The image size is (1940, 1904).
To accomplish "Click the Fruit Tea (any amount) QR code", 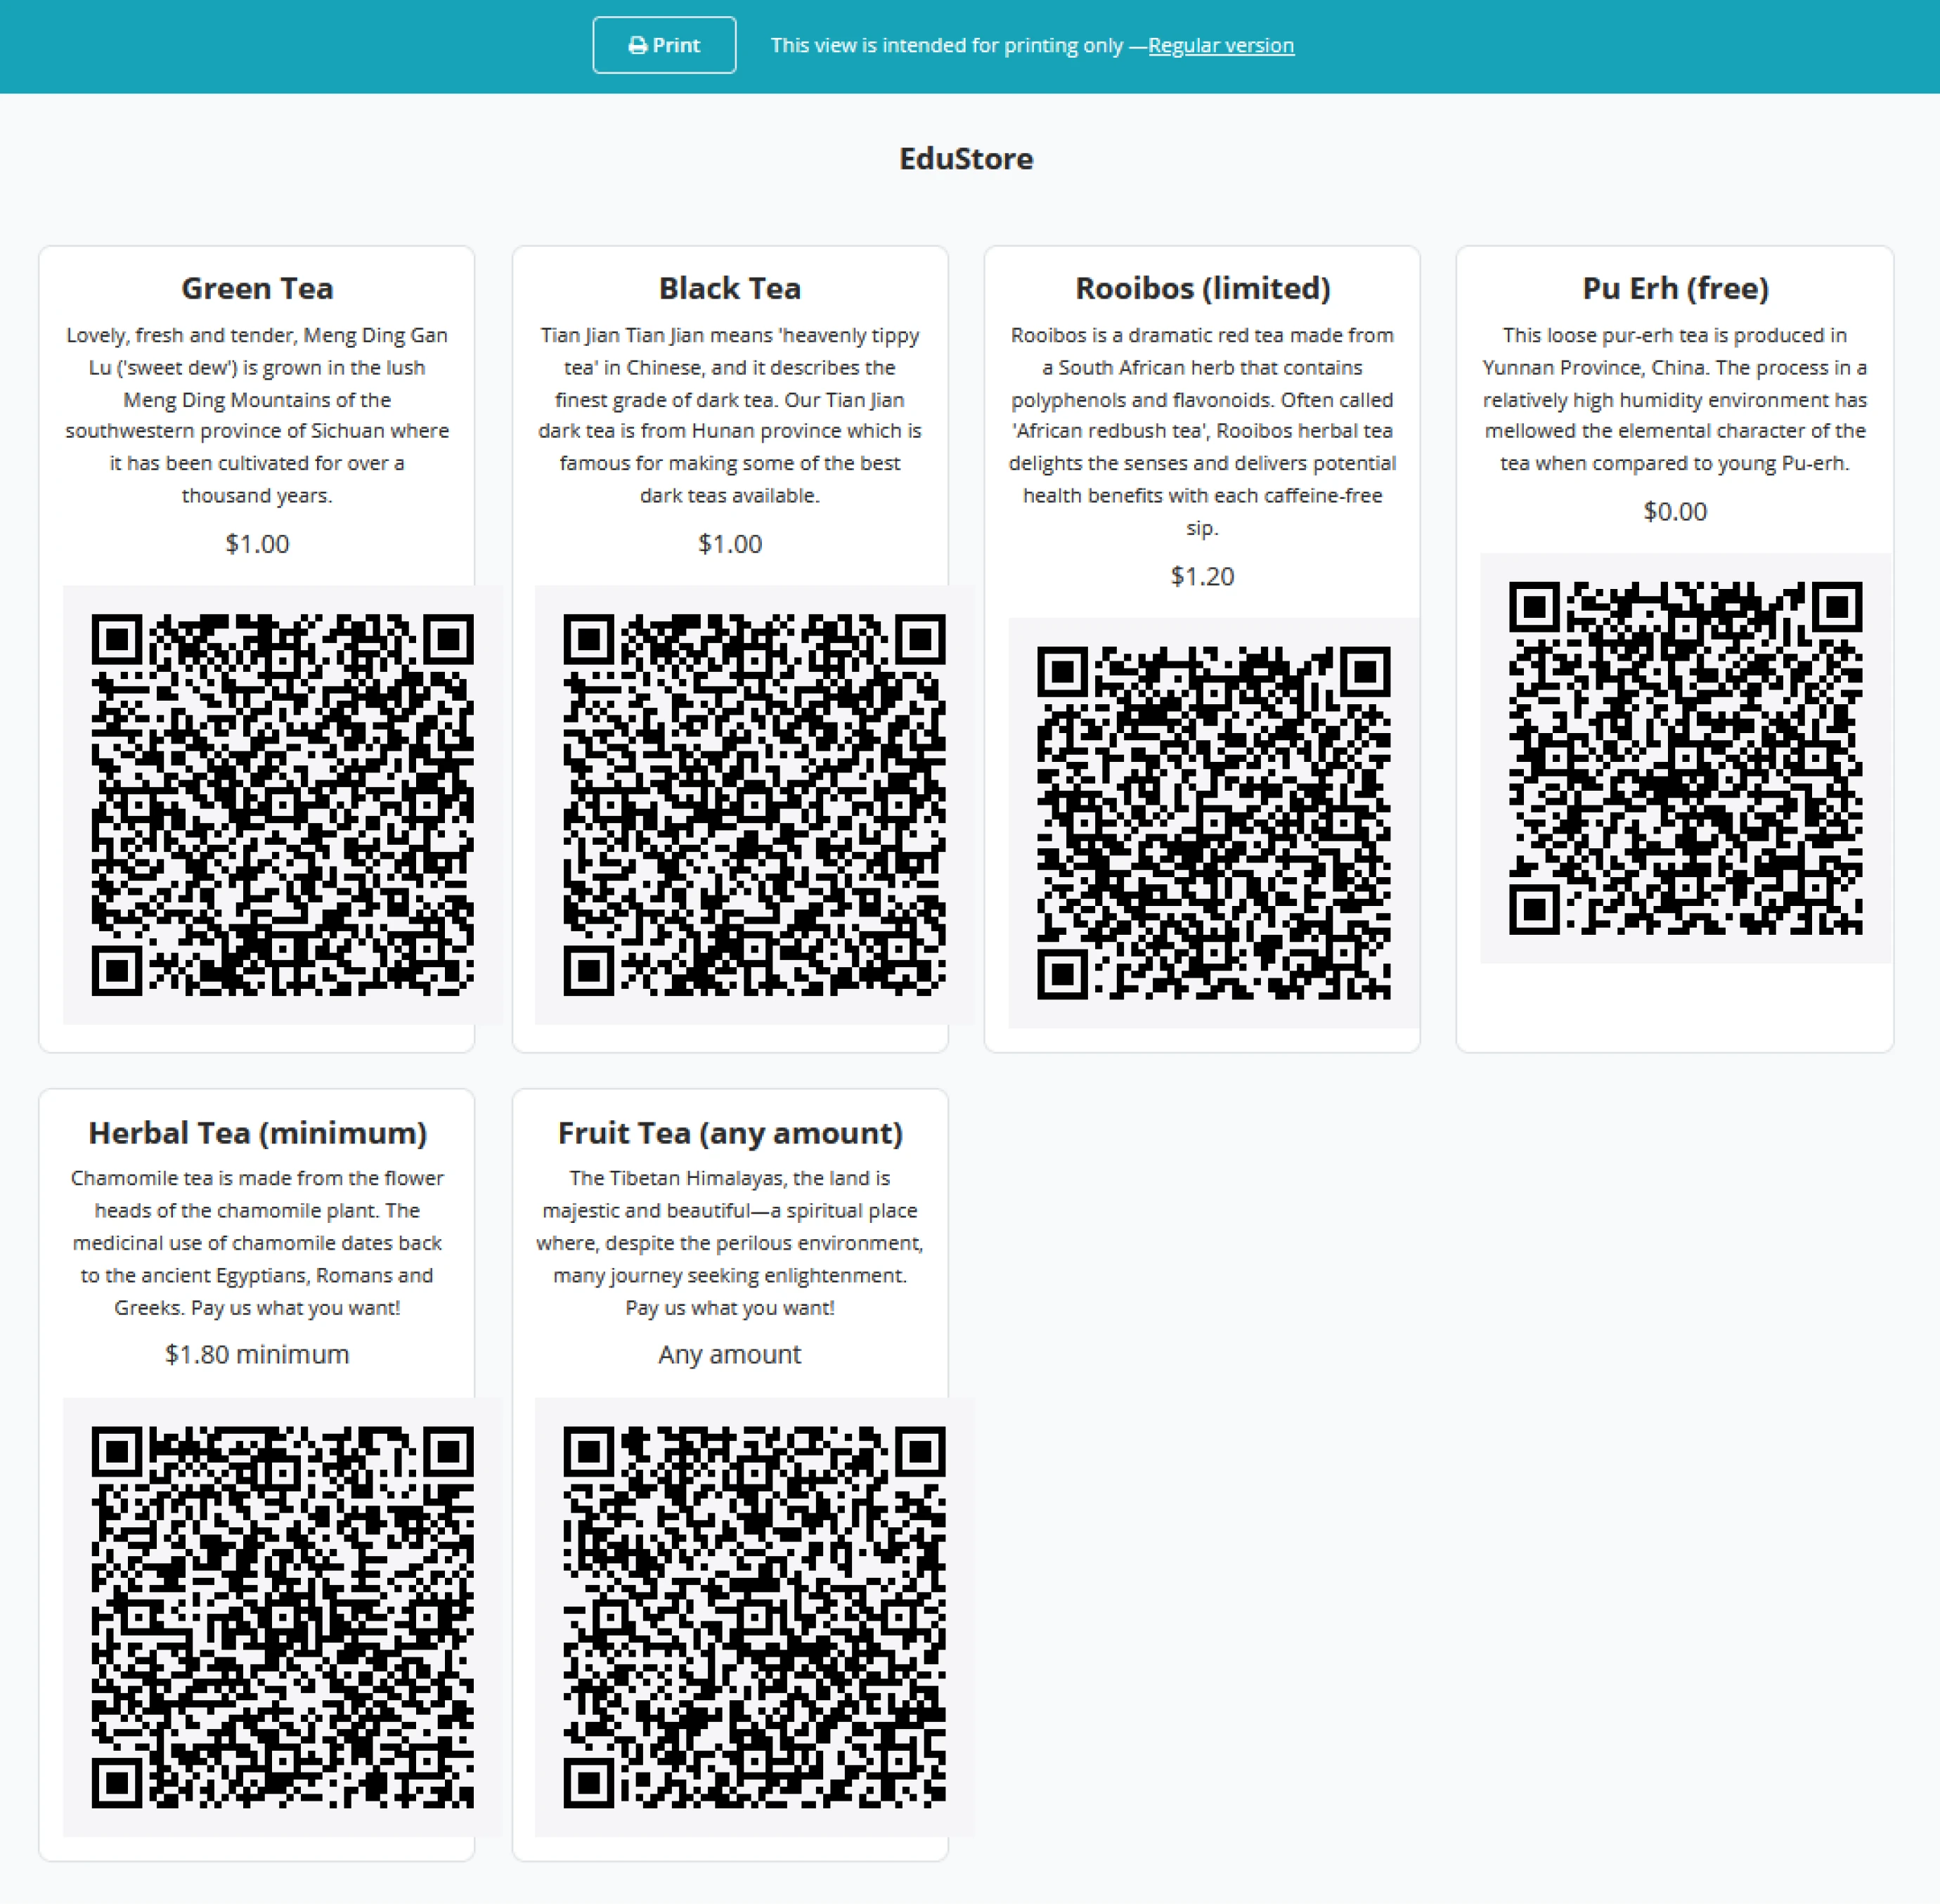I will pyautogui.click(x=754, y=1616).
